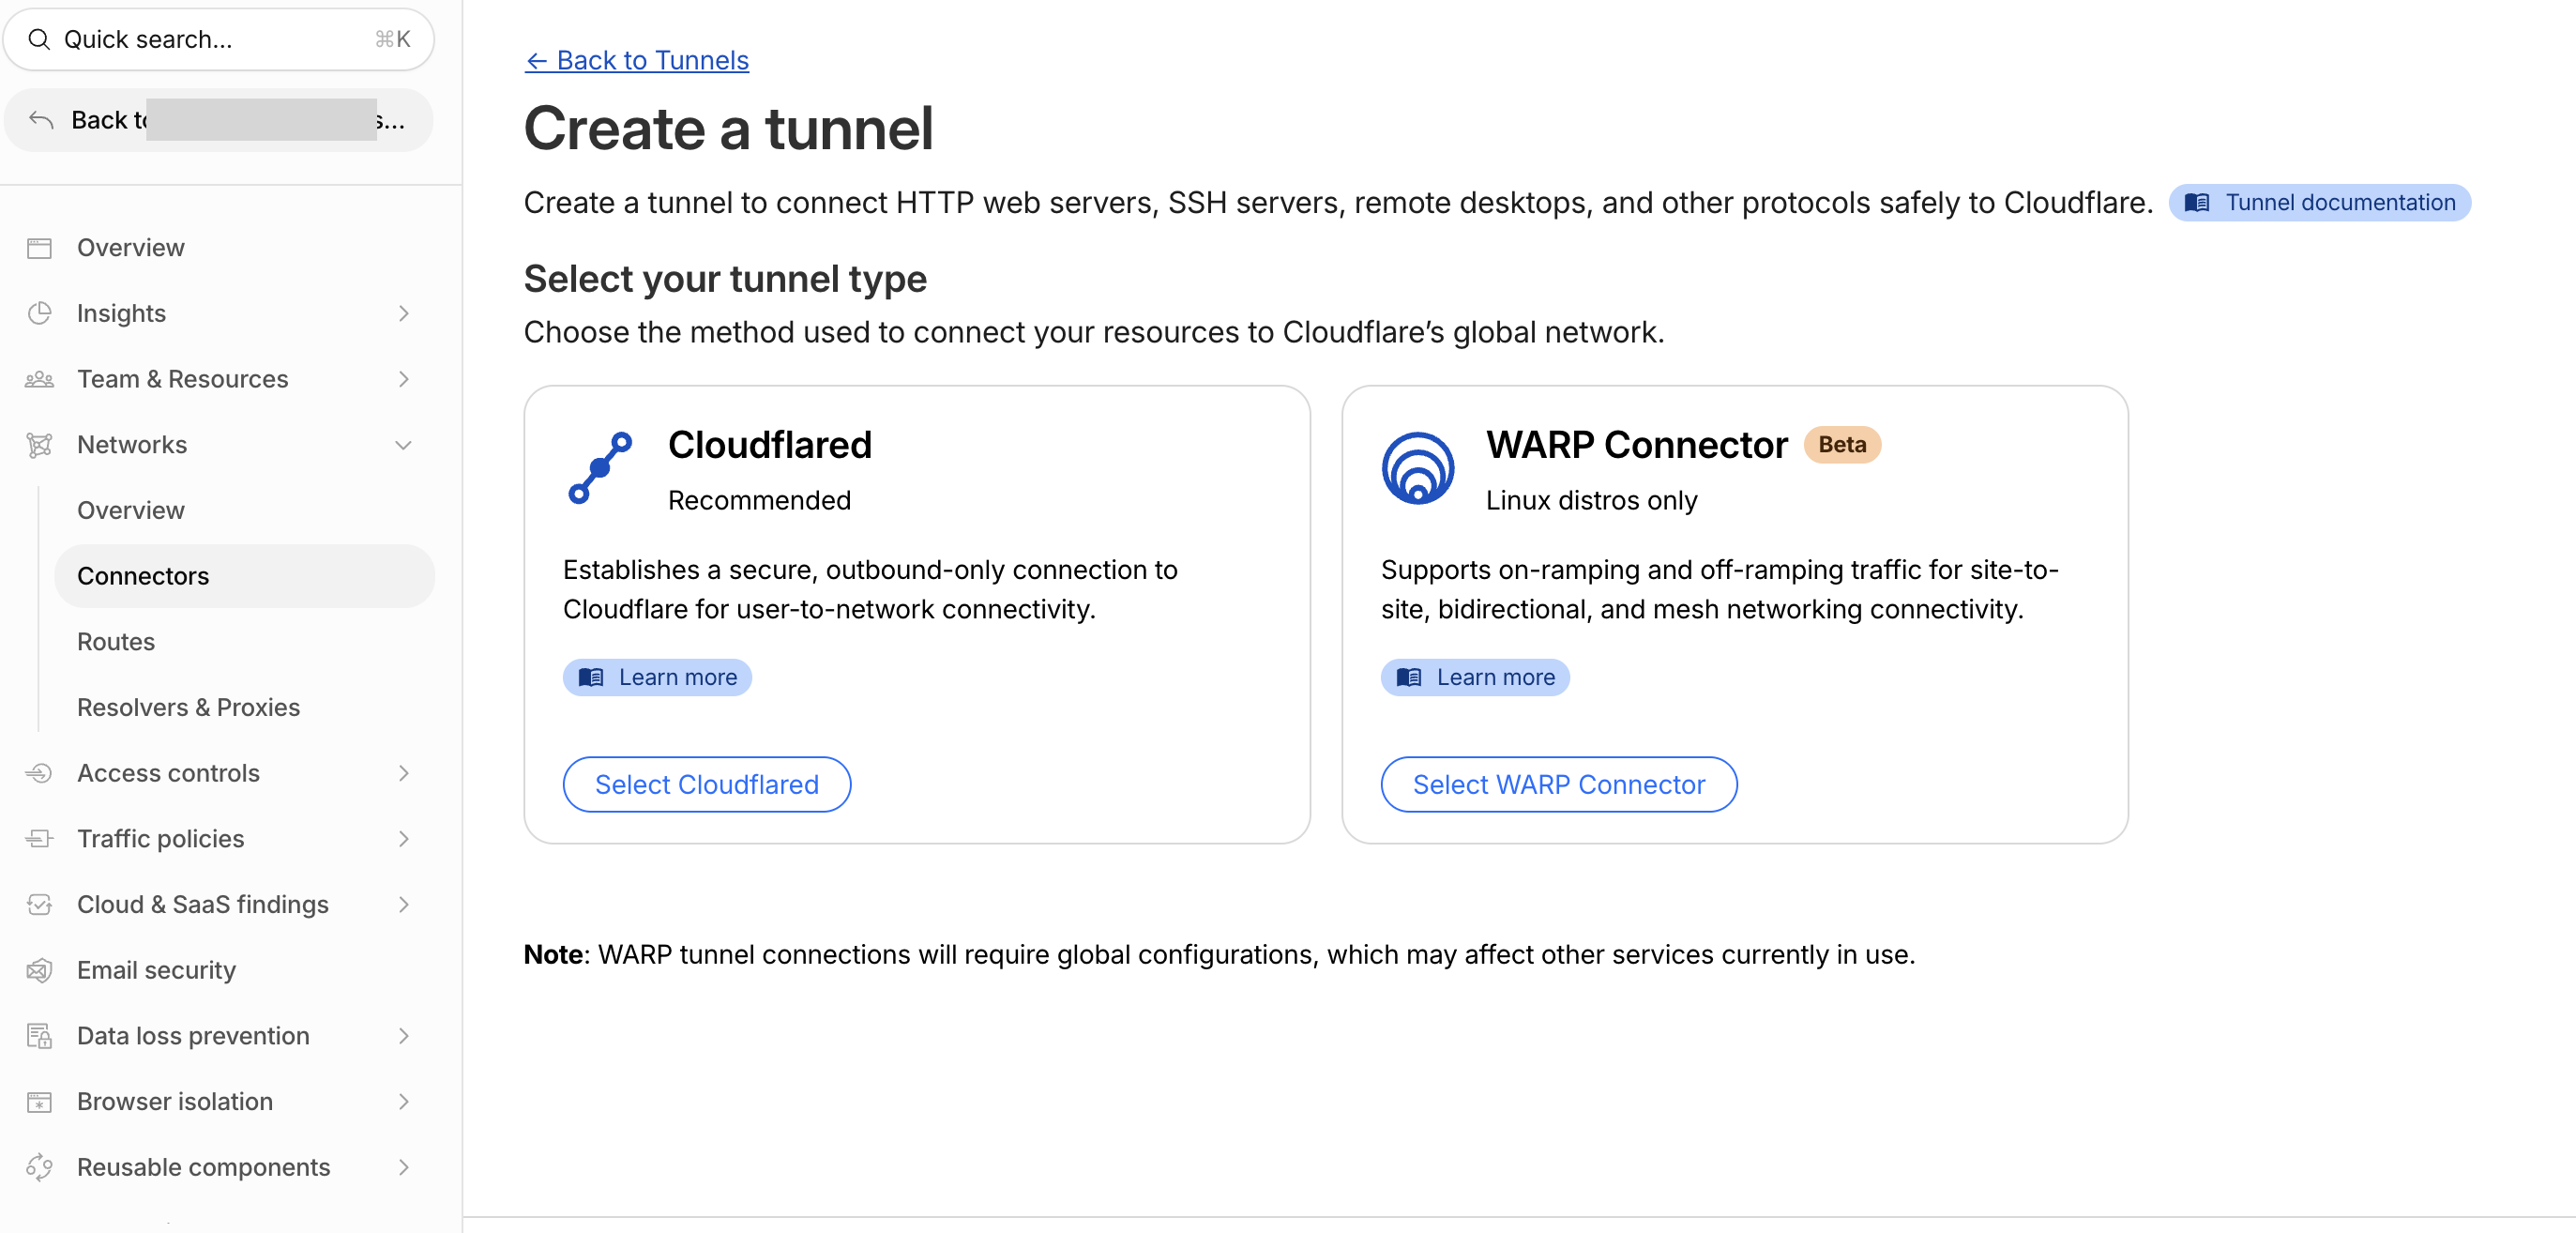Click the bold 'Note' text

pos(553,955)
